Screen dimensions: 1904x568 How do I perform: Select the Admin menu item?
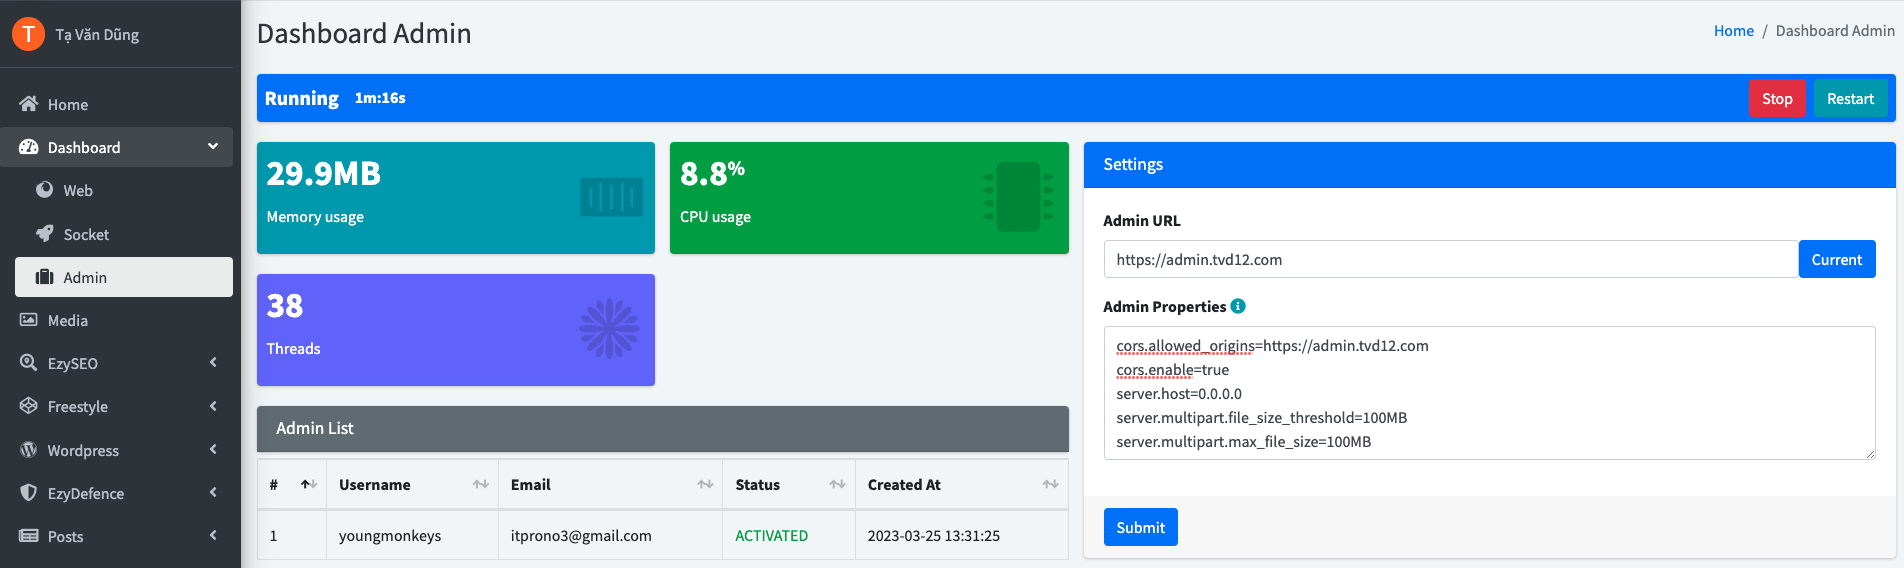124,277
